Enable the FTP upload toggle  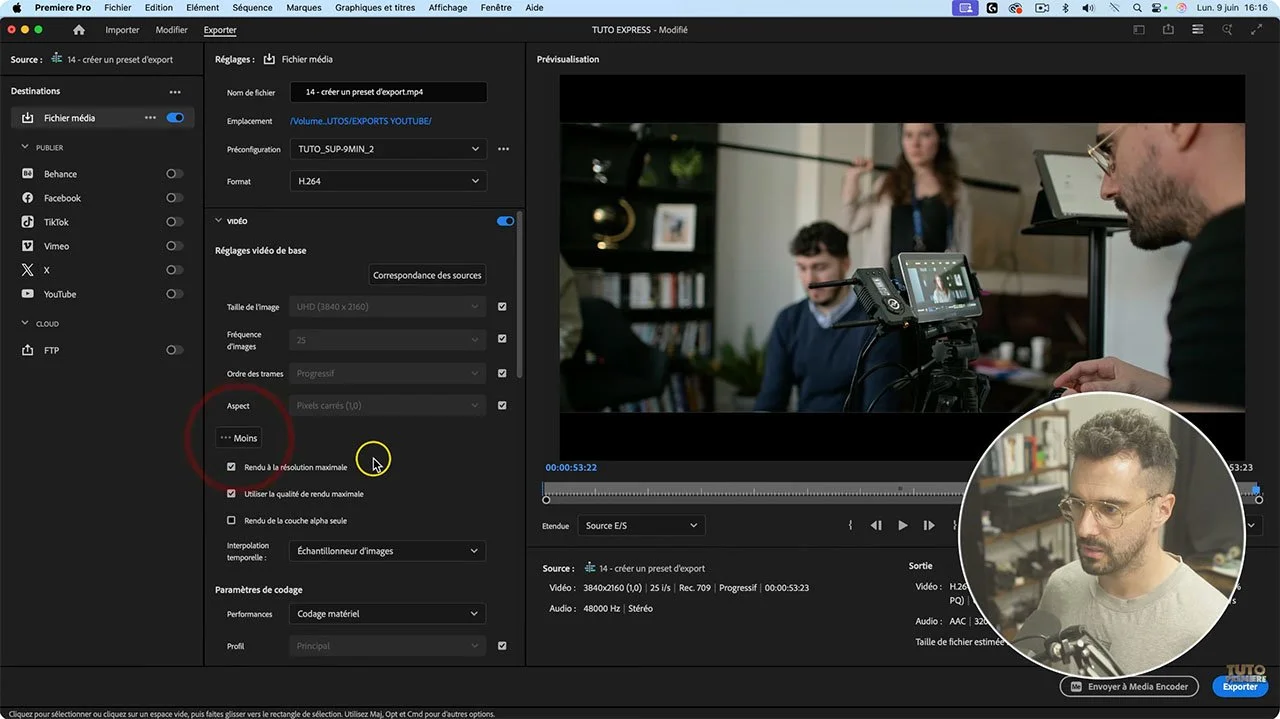(175, 350)
